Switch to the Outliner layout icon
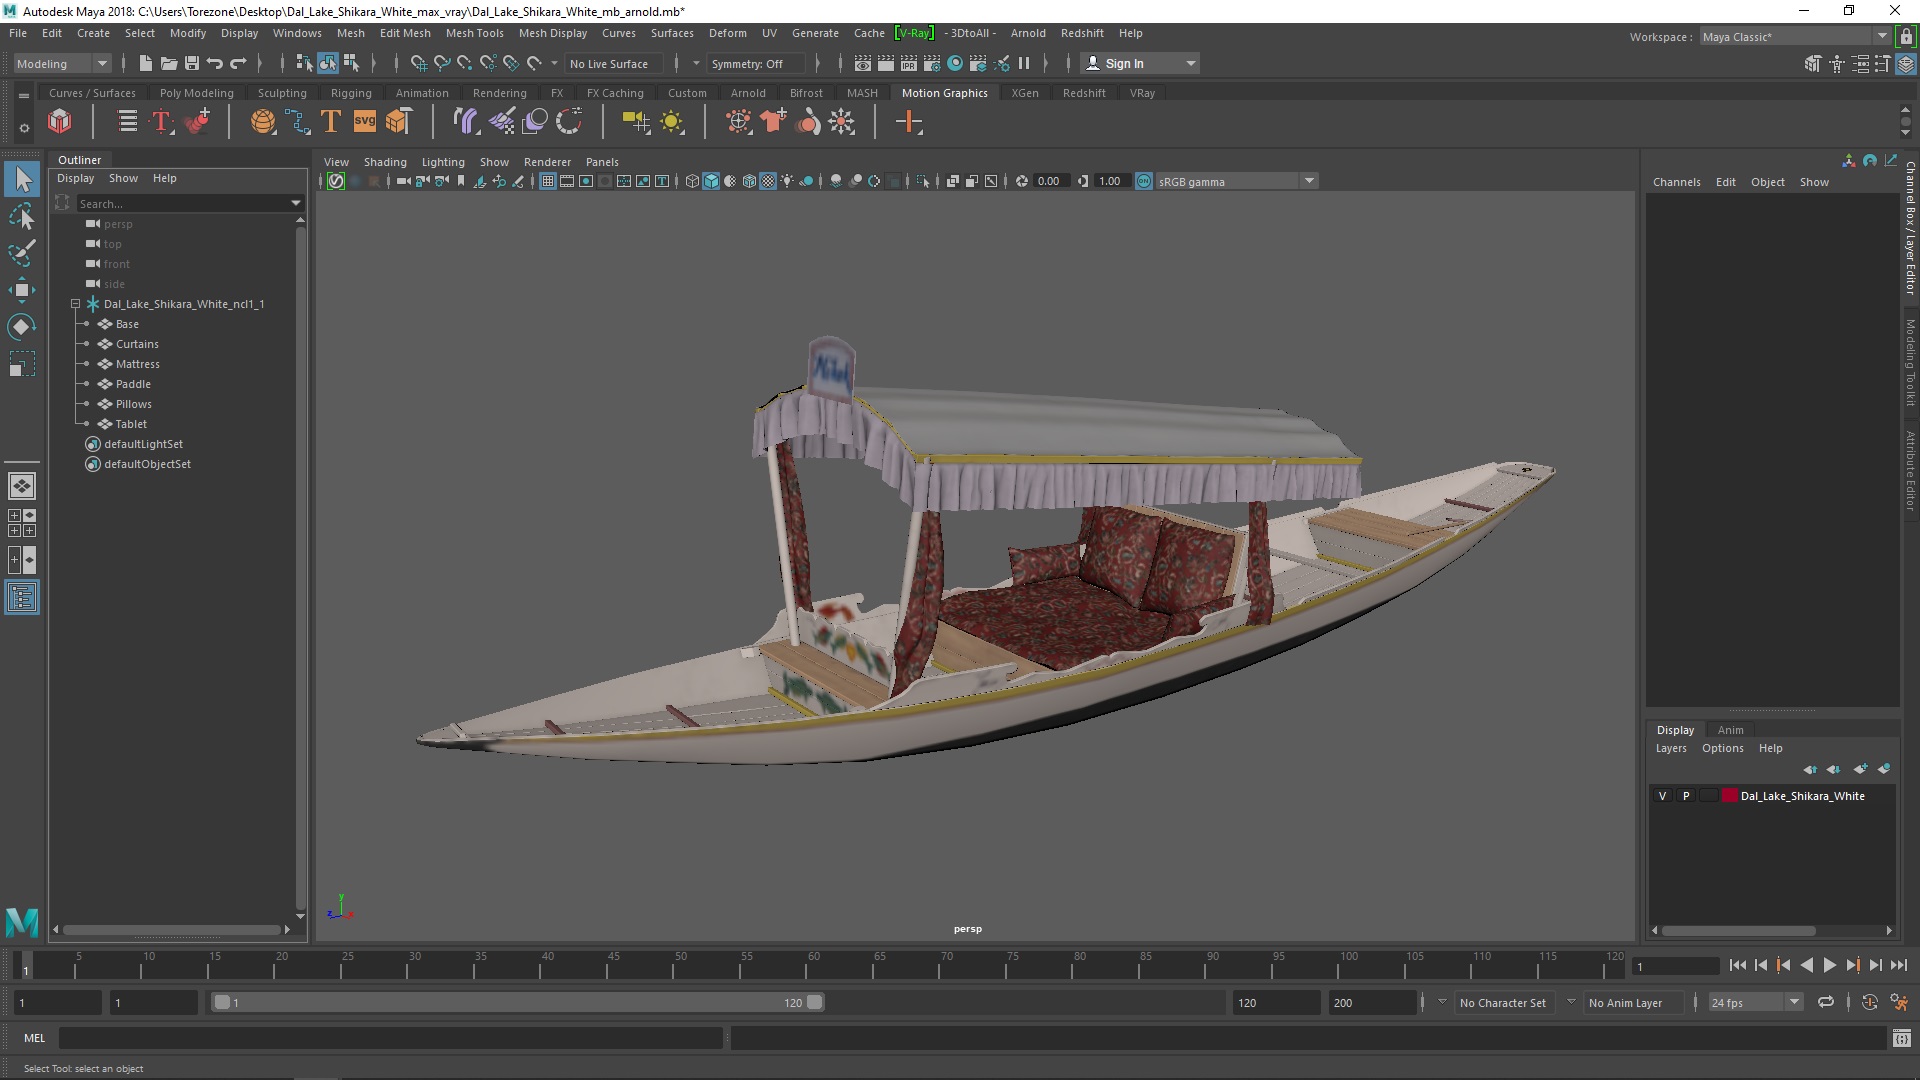This screenshot has height=1080, width=1920. (x=21, y=598)
